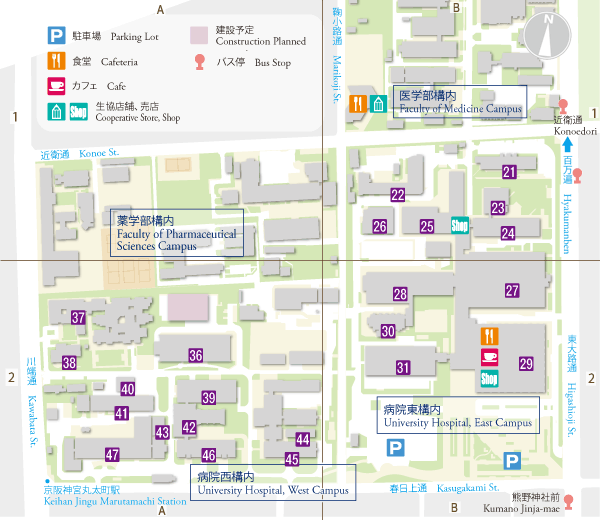Image resolution: width=600 pixels, height=520 pixels.
Task: Click the Cafe icon in the legend
Action: (x=56, y=85)
